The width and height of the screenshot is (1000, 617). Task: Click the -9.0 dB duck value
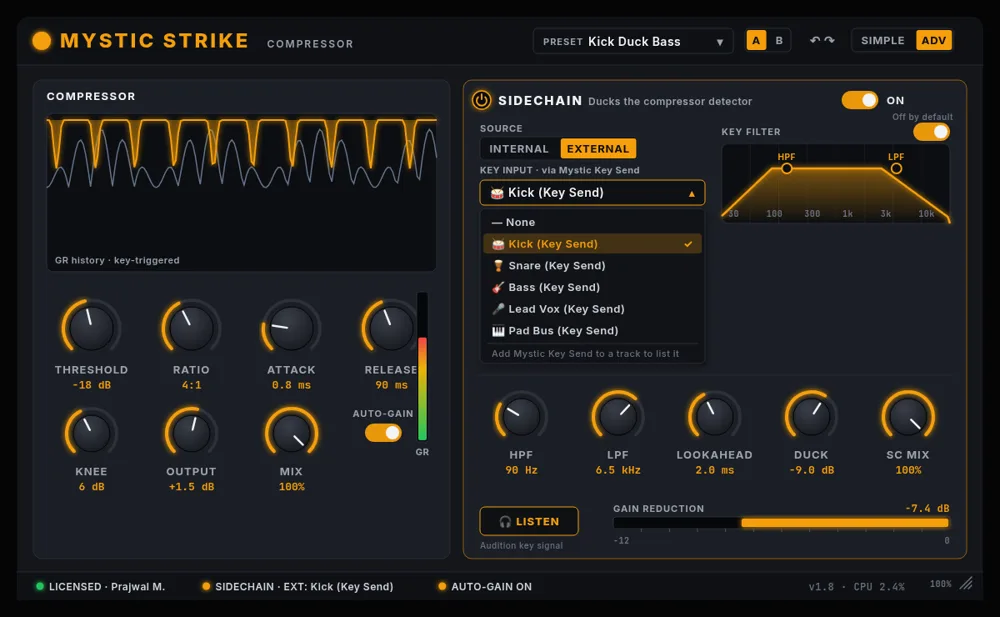811,470
